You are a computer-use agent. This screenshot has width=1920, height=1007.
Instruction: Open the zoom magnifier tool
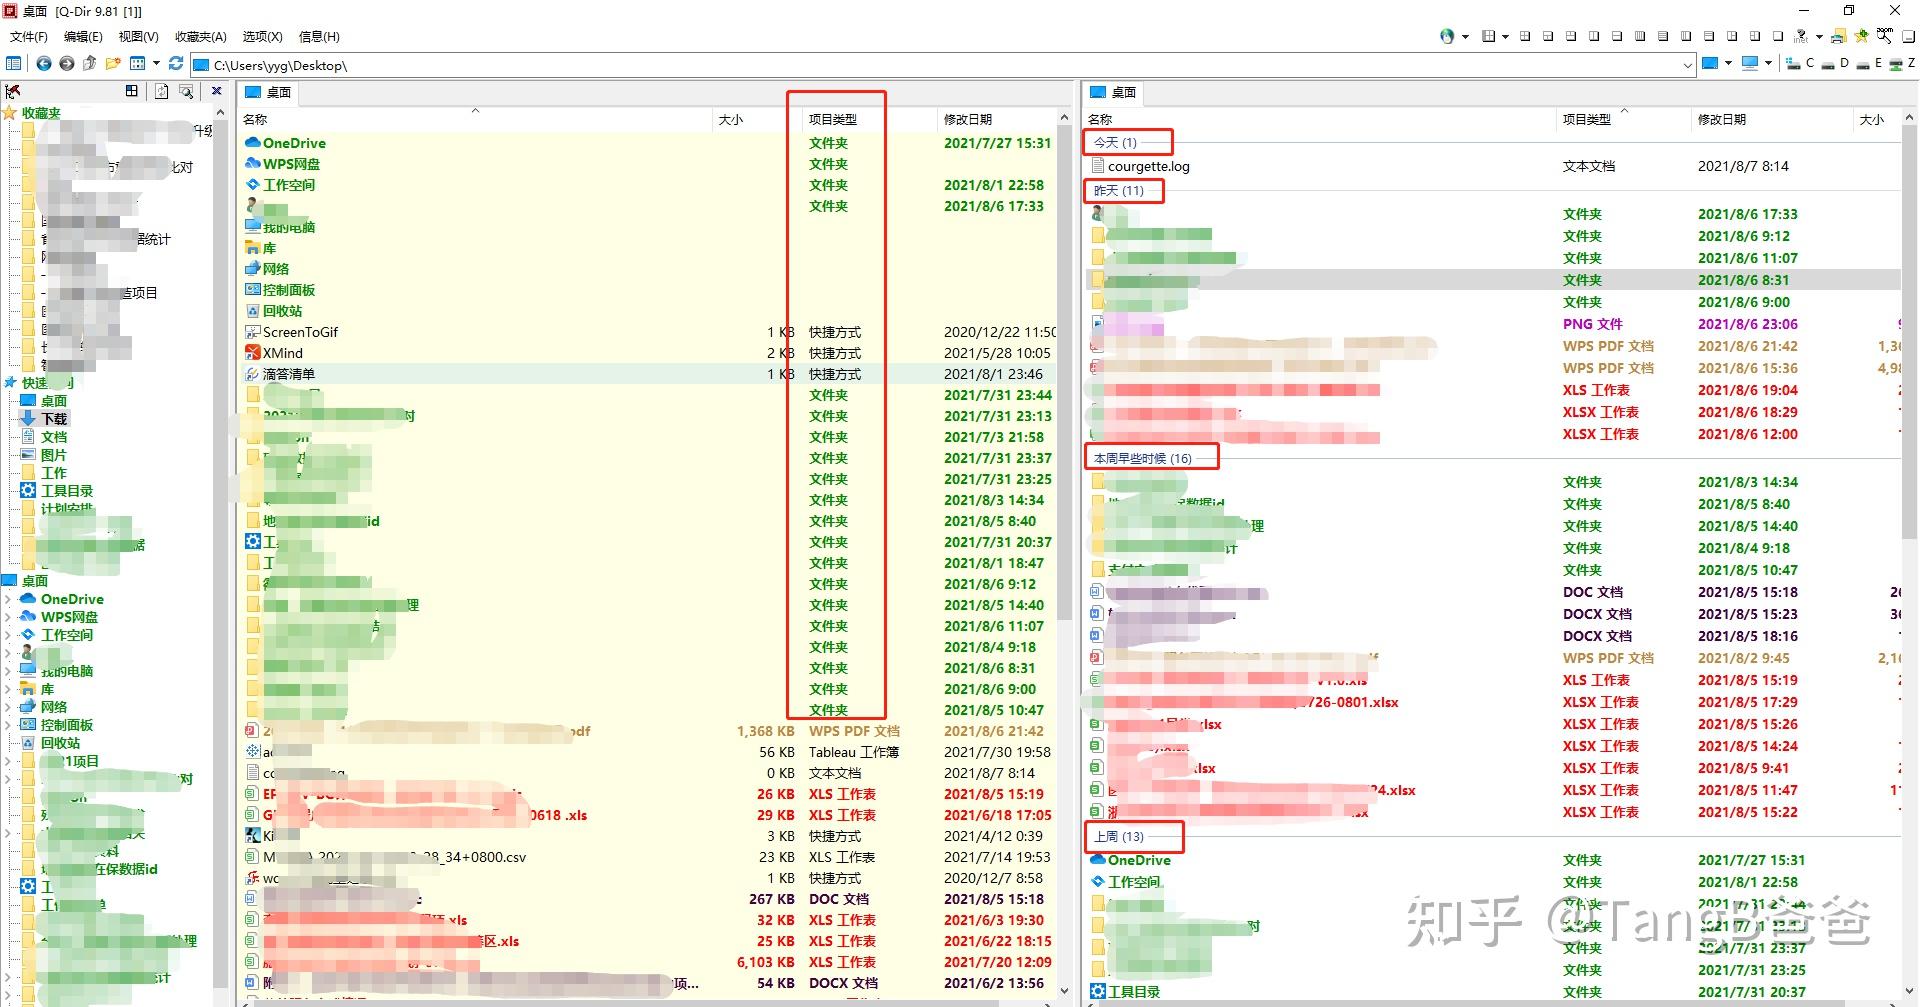1885,36
